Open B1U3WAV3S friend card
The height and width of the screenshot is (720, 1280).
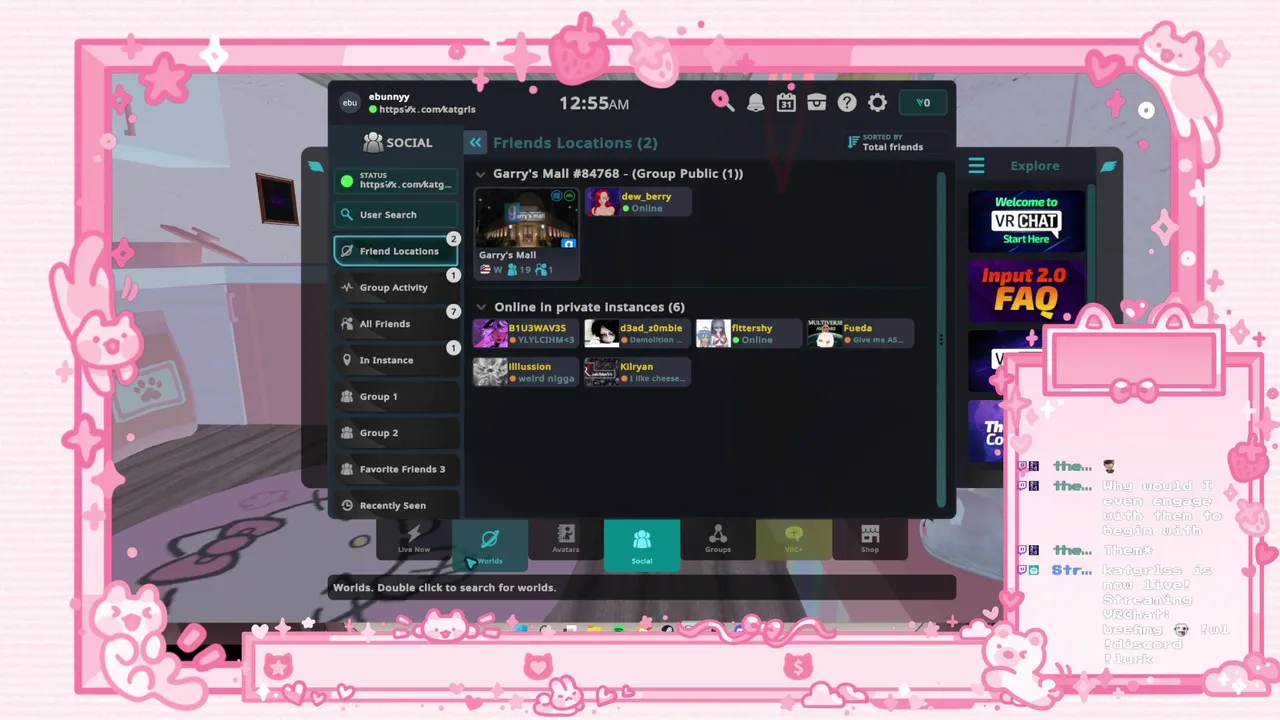pyautogui.click(x=525, y=334)
